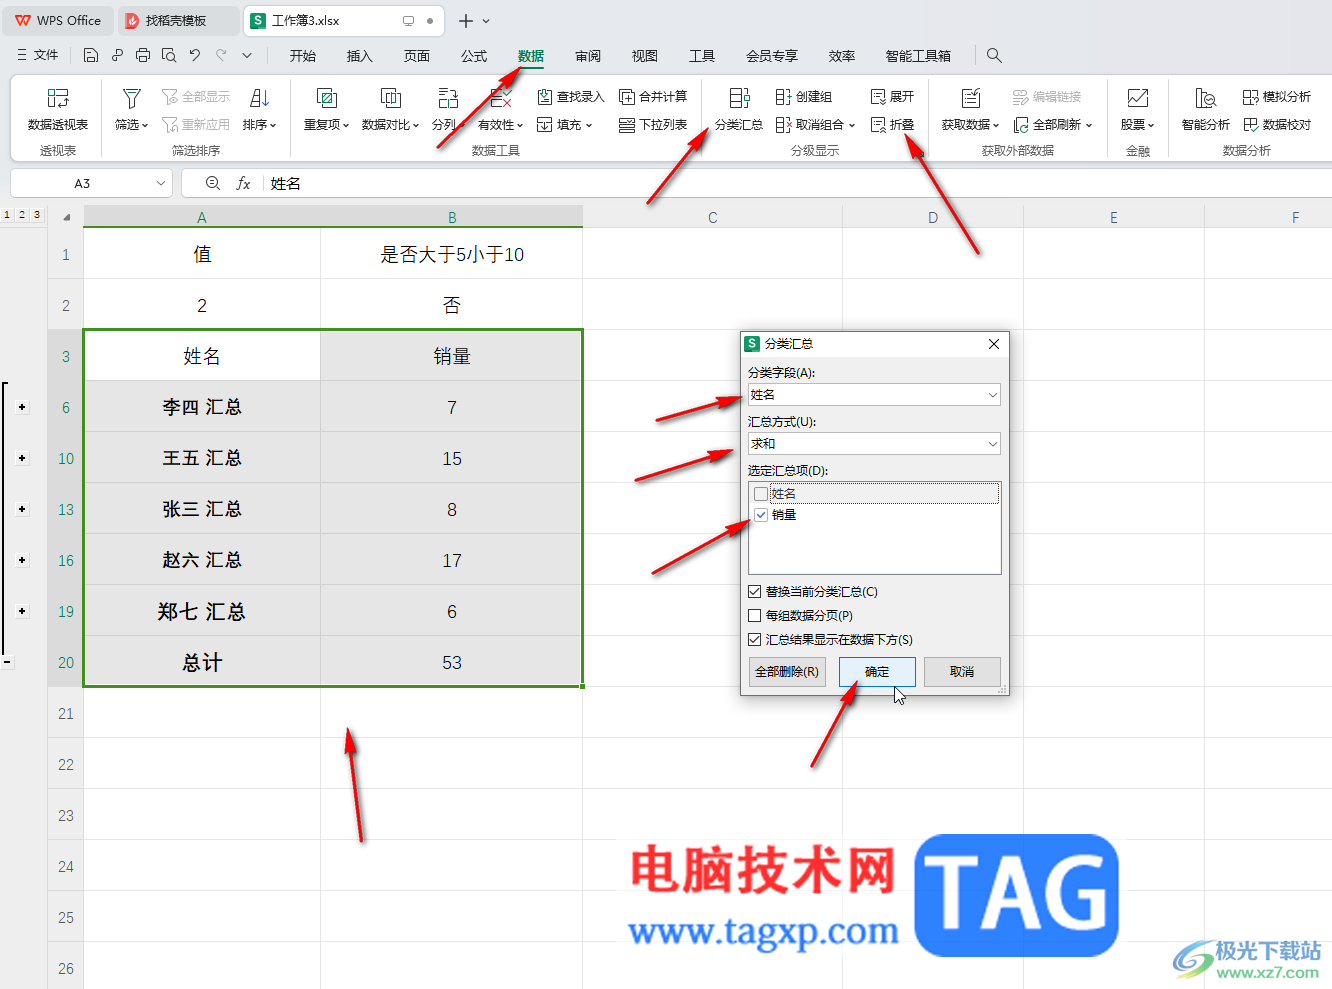Toggle 汇总结果显示在数据下方 checkbox
1332x989 pixels.
[x=755, y=640]
